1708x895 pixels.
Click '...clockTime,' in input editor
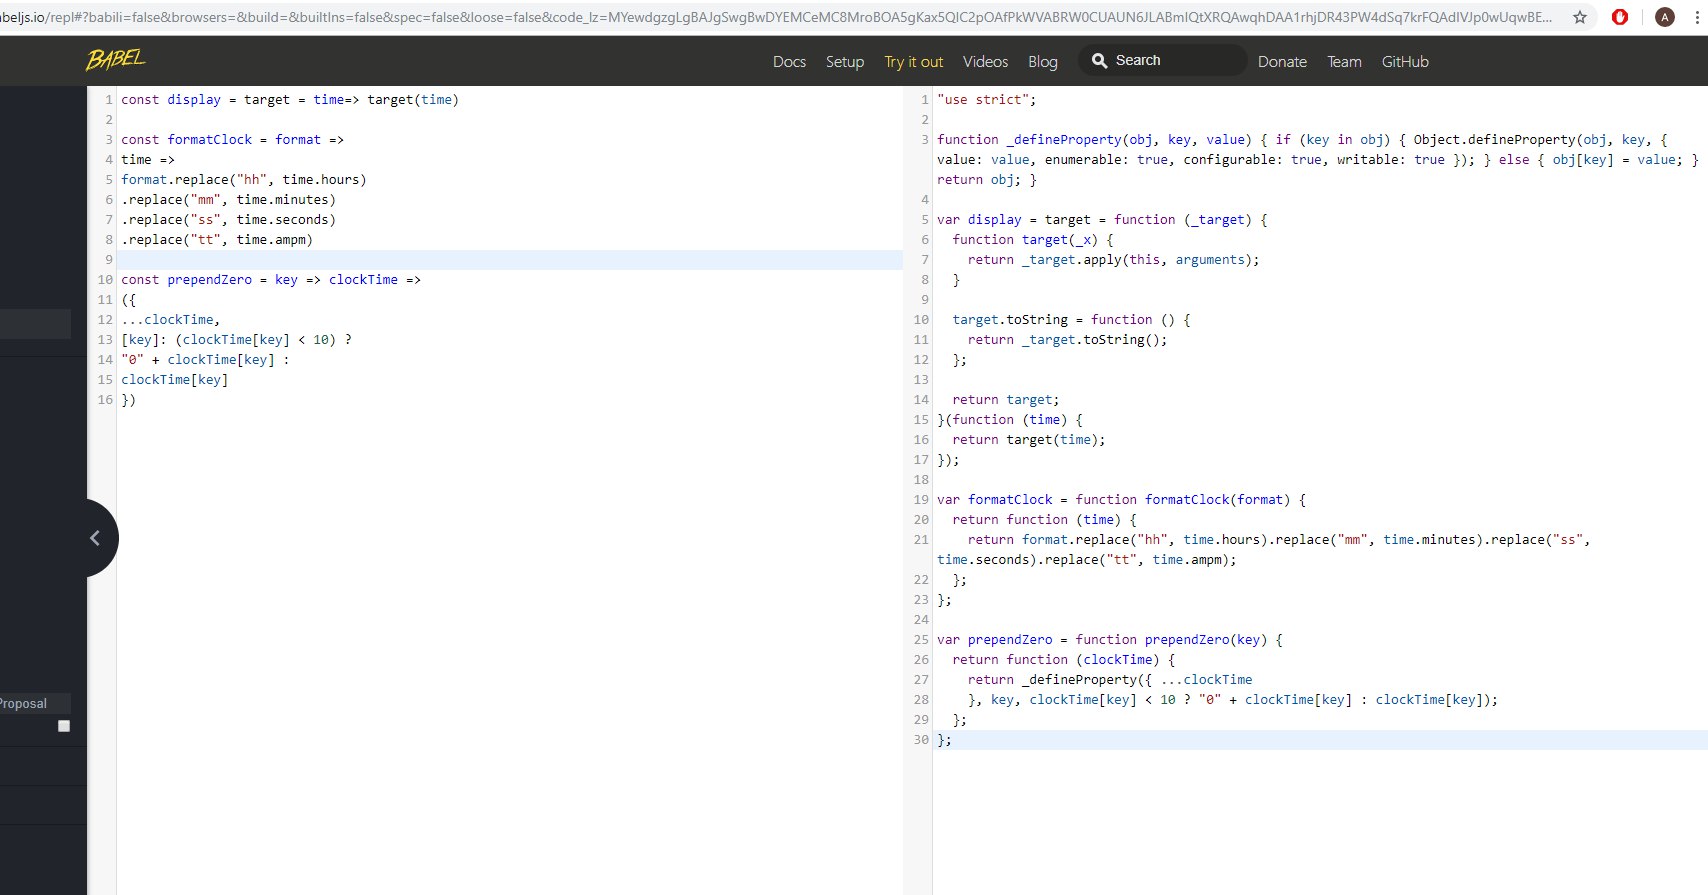coord(170,320)
